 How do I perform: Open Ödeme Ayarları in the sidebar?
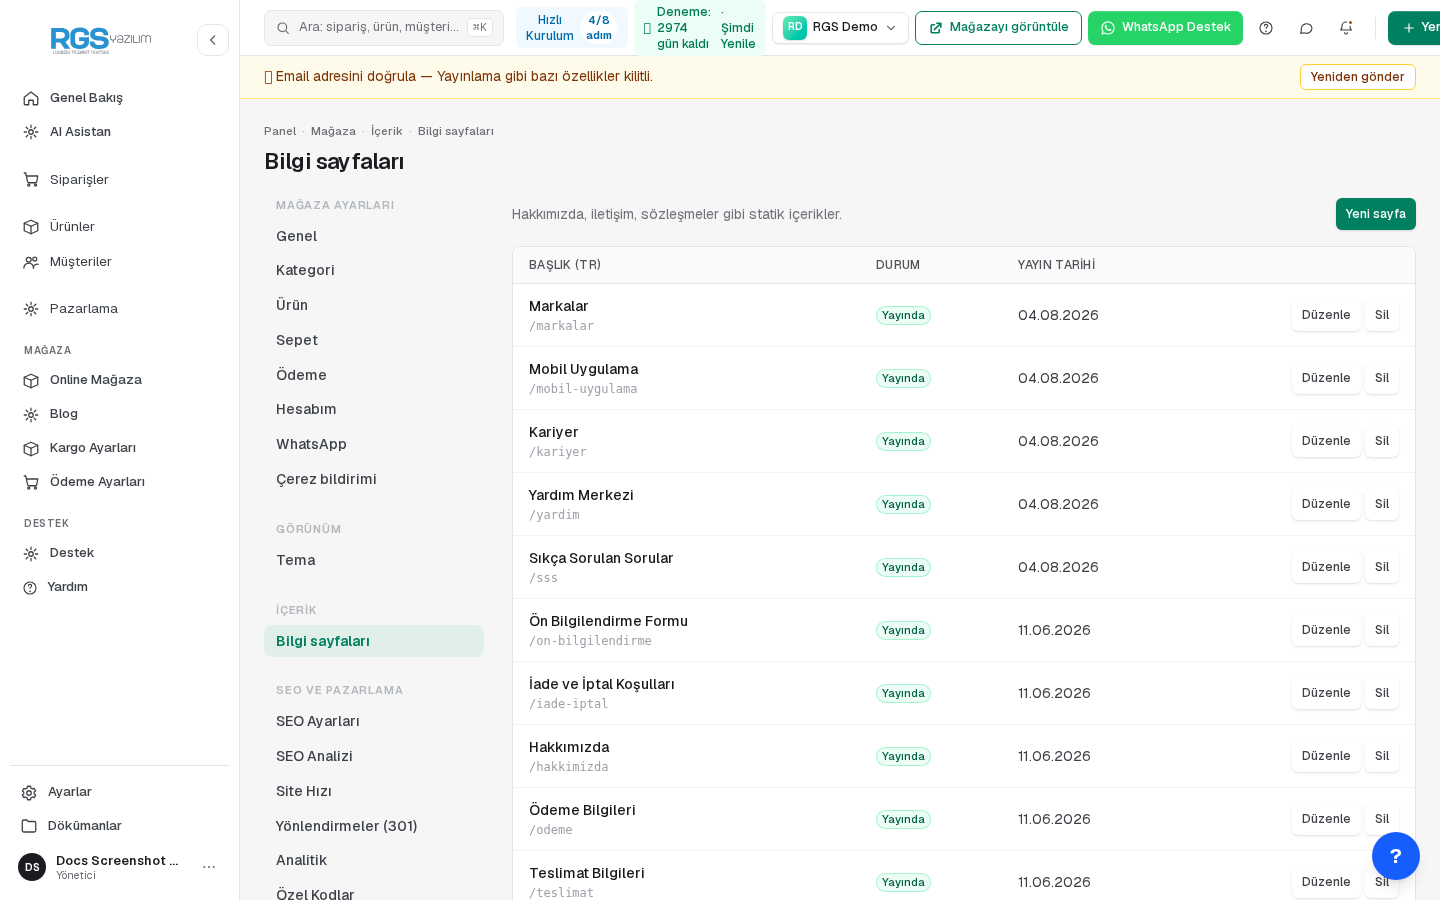[x=119, y=482]
